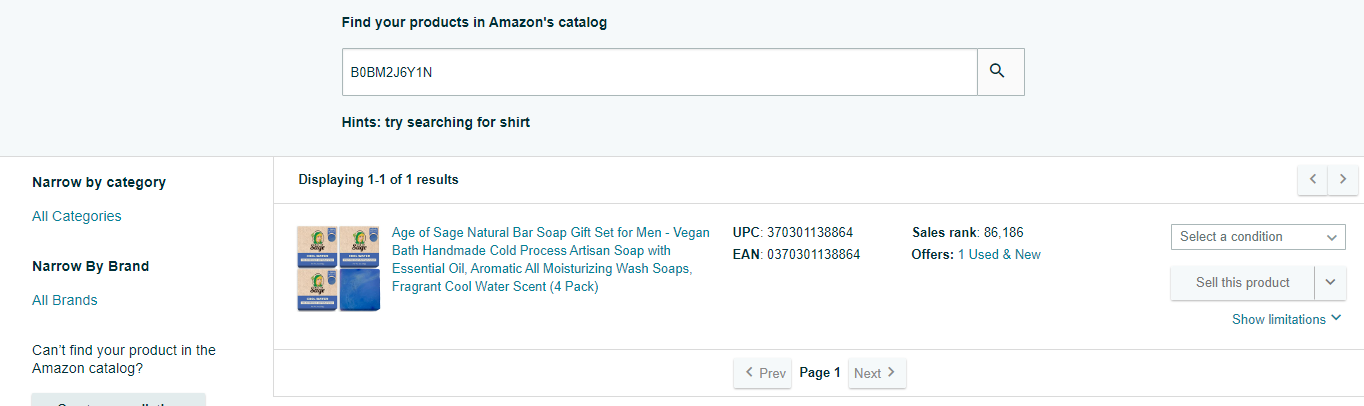Click the EAN number 0370301138864
Viewport: 1364px width, 406px height.
813,255
